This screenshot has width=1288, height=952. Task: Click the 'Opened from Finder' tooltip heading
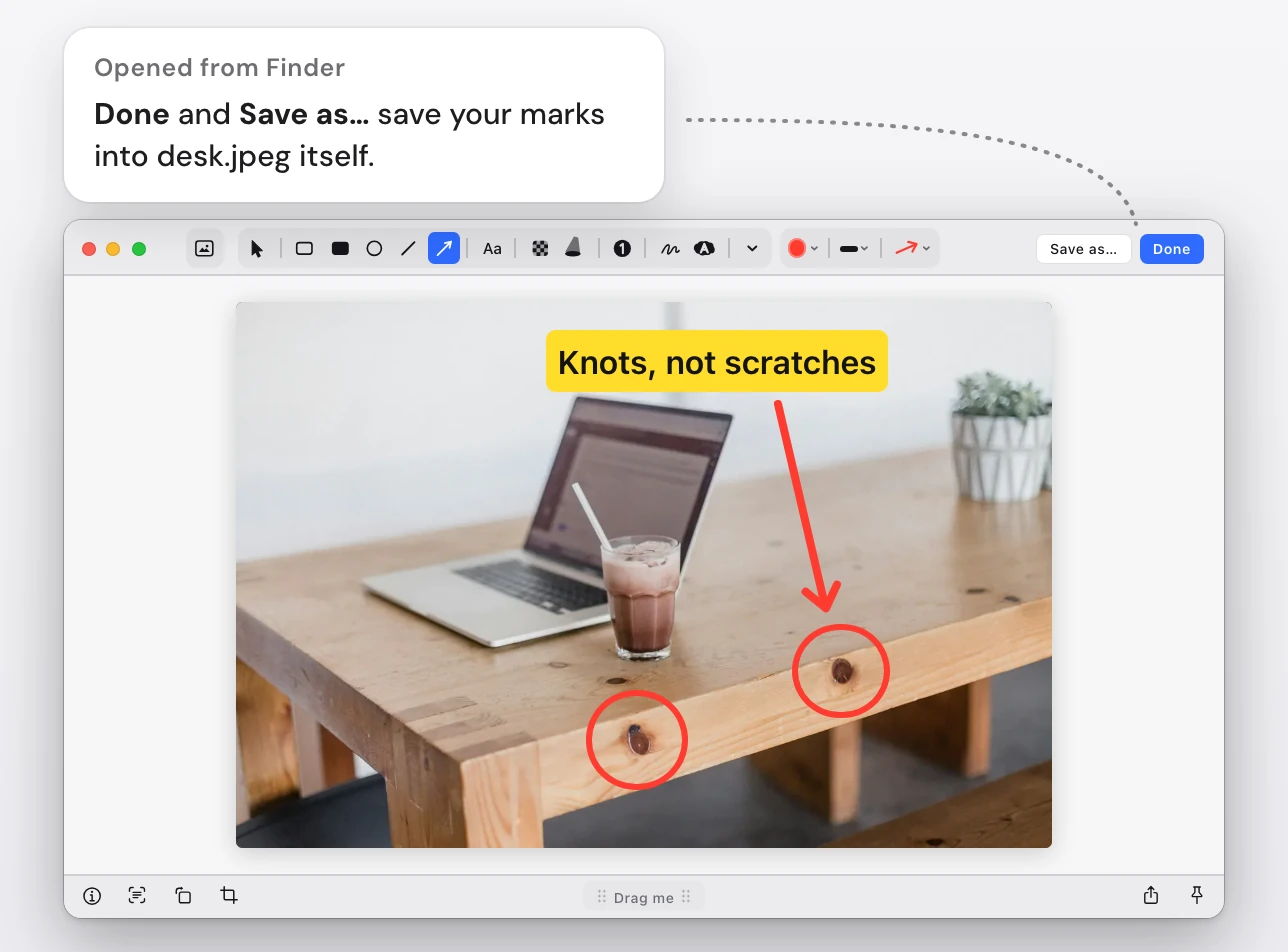pos(219,68)
